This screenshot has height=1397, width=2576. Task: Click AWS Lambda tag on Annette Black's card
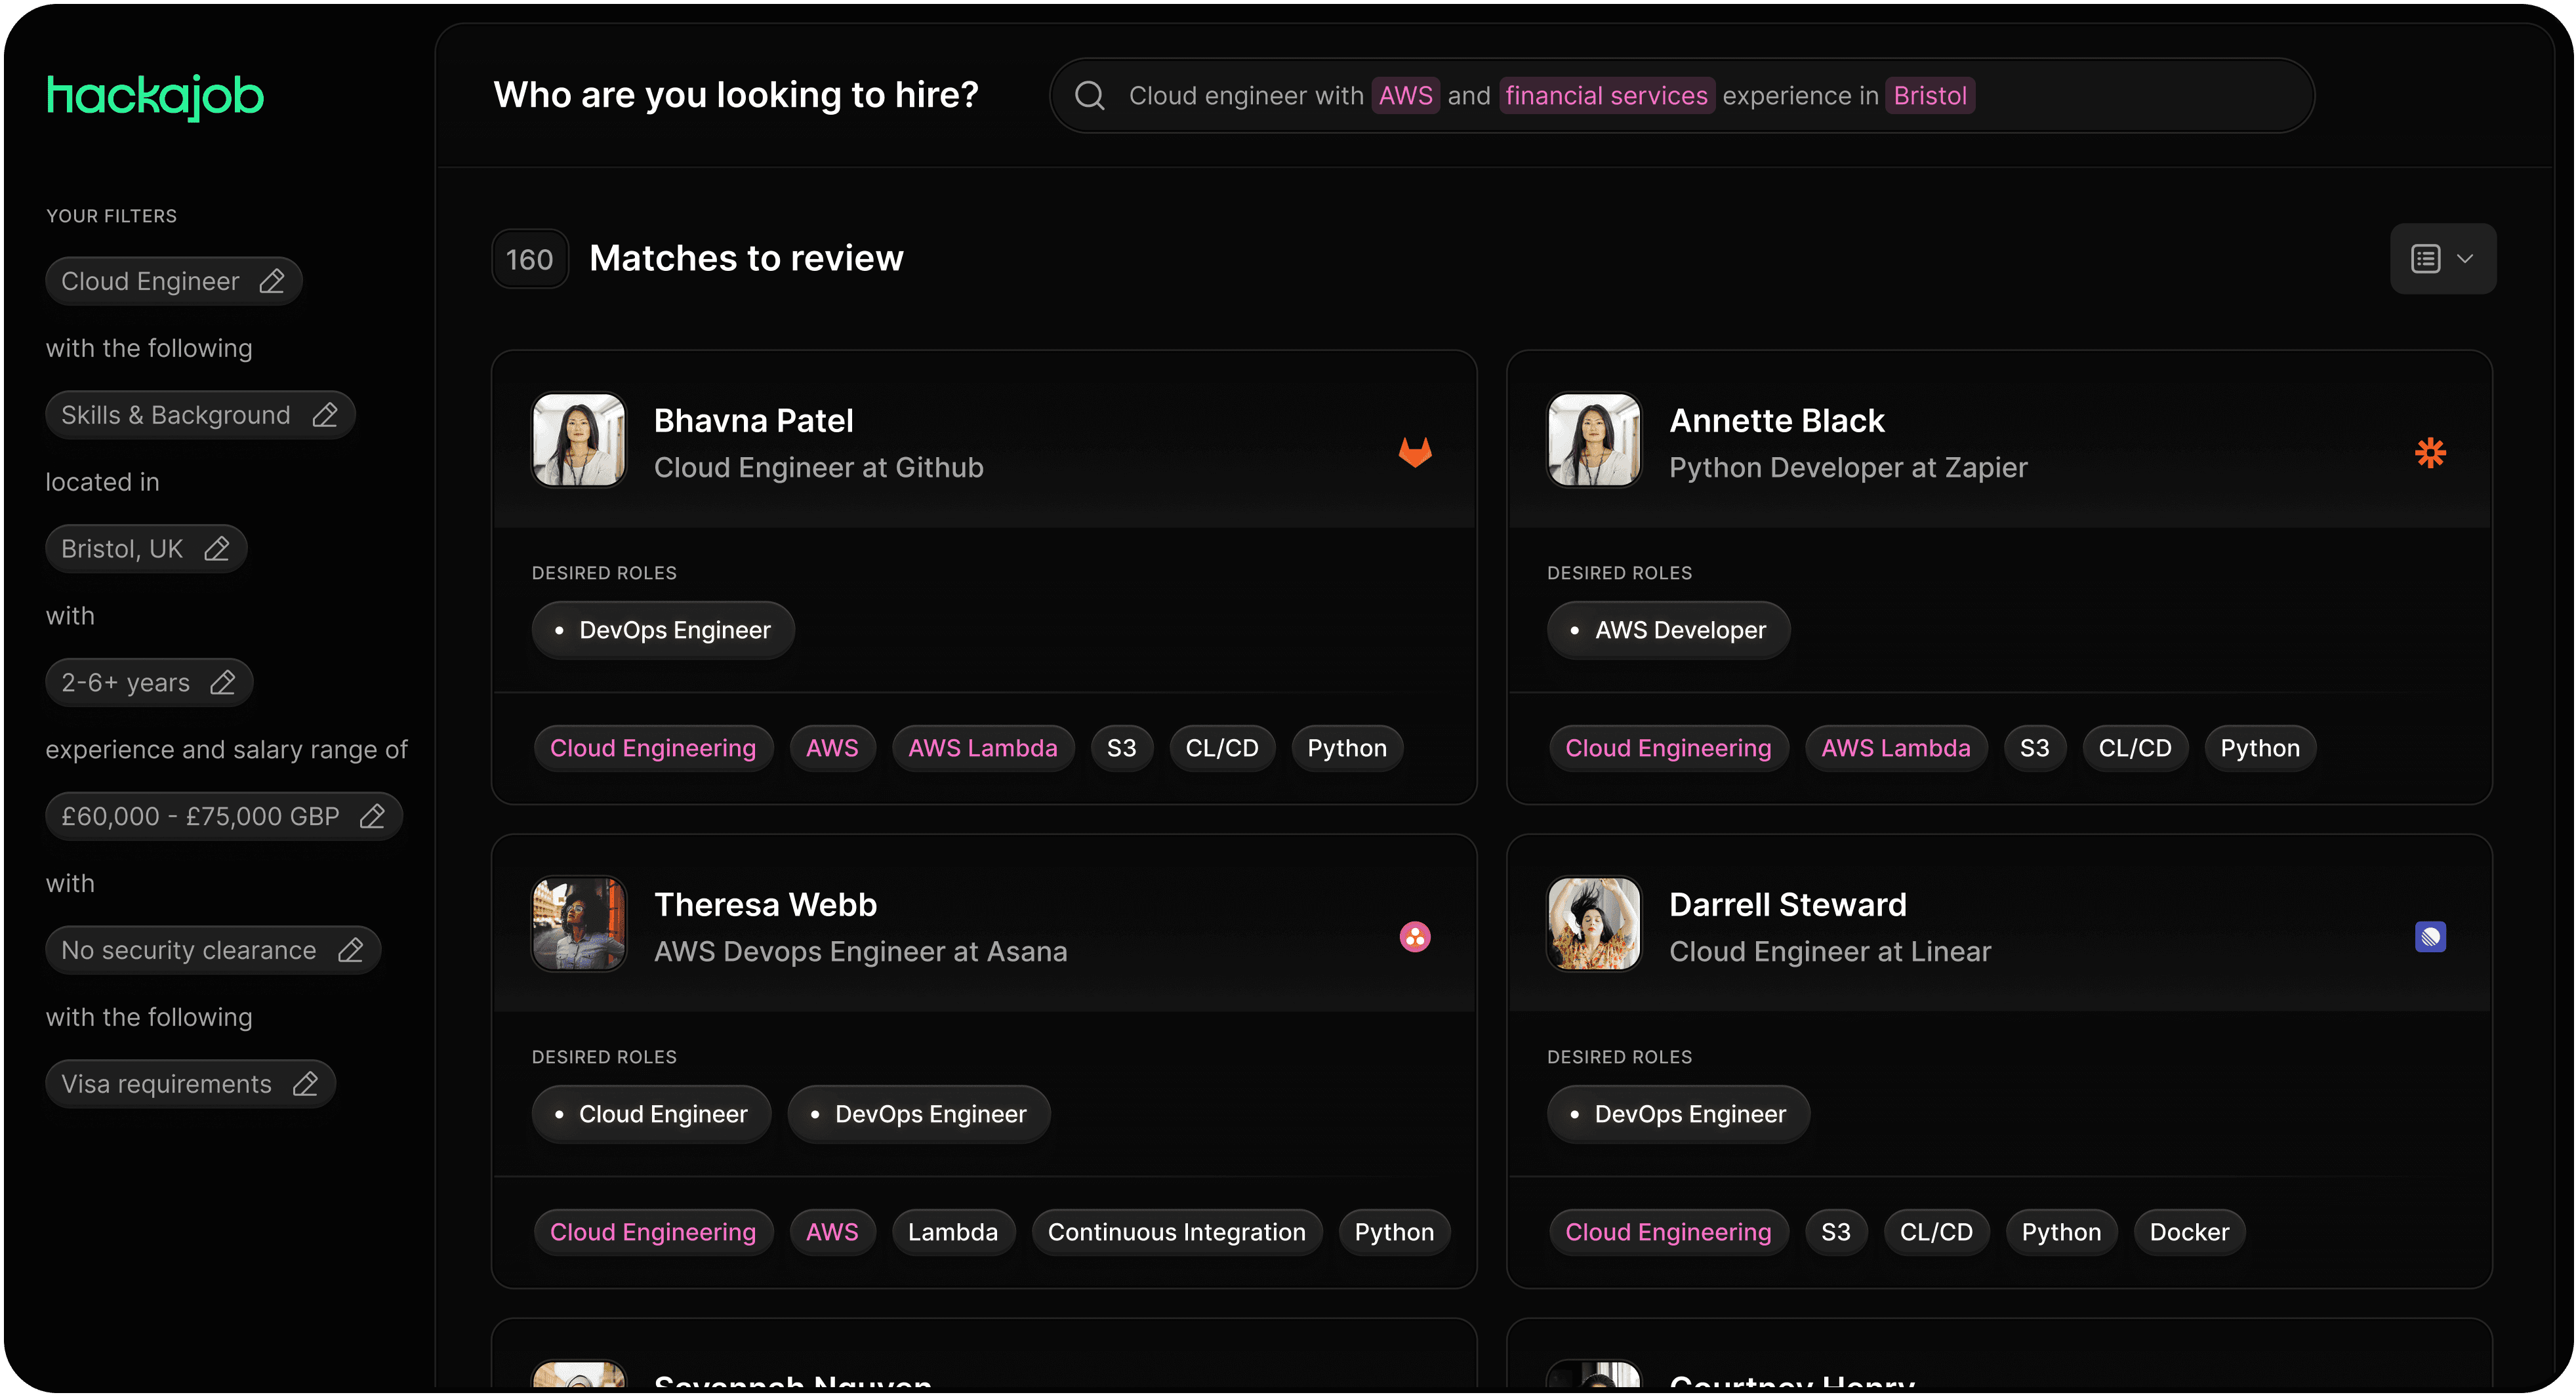click(x=1896, y=749)
